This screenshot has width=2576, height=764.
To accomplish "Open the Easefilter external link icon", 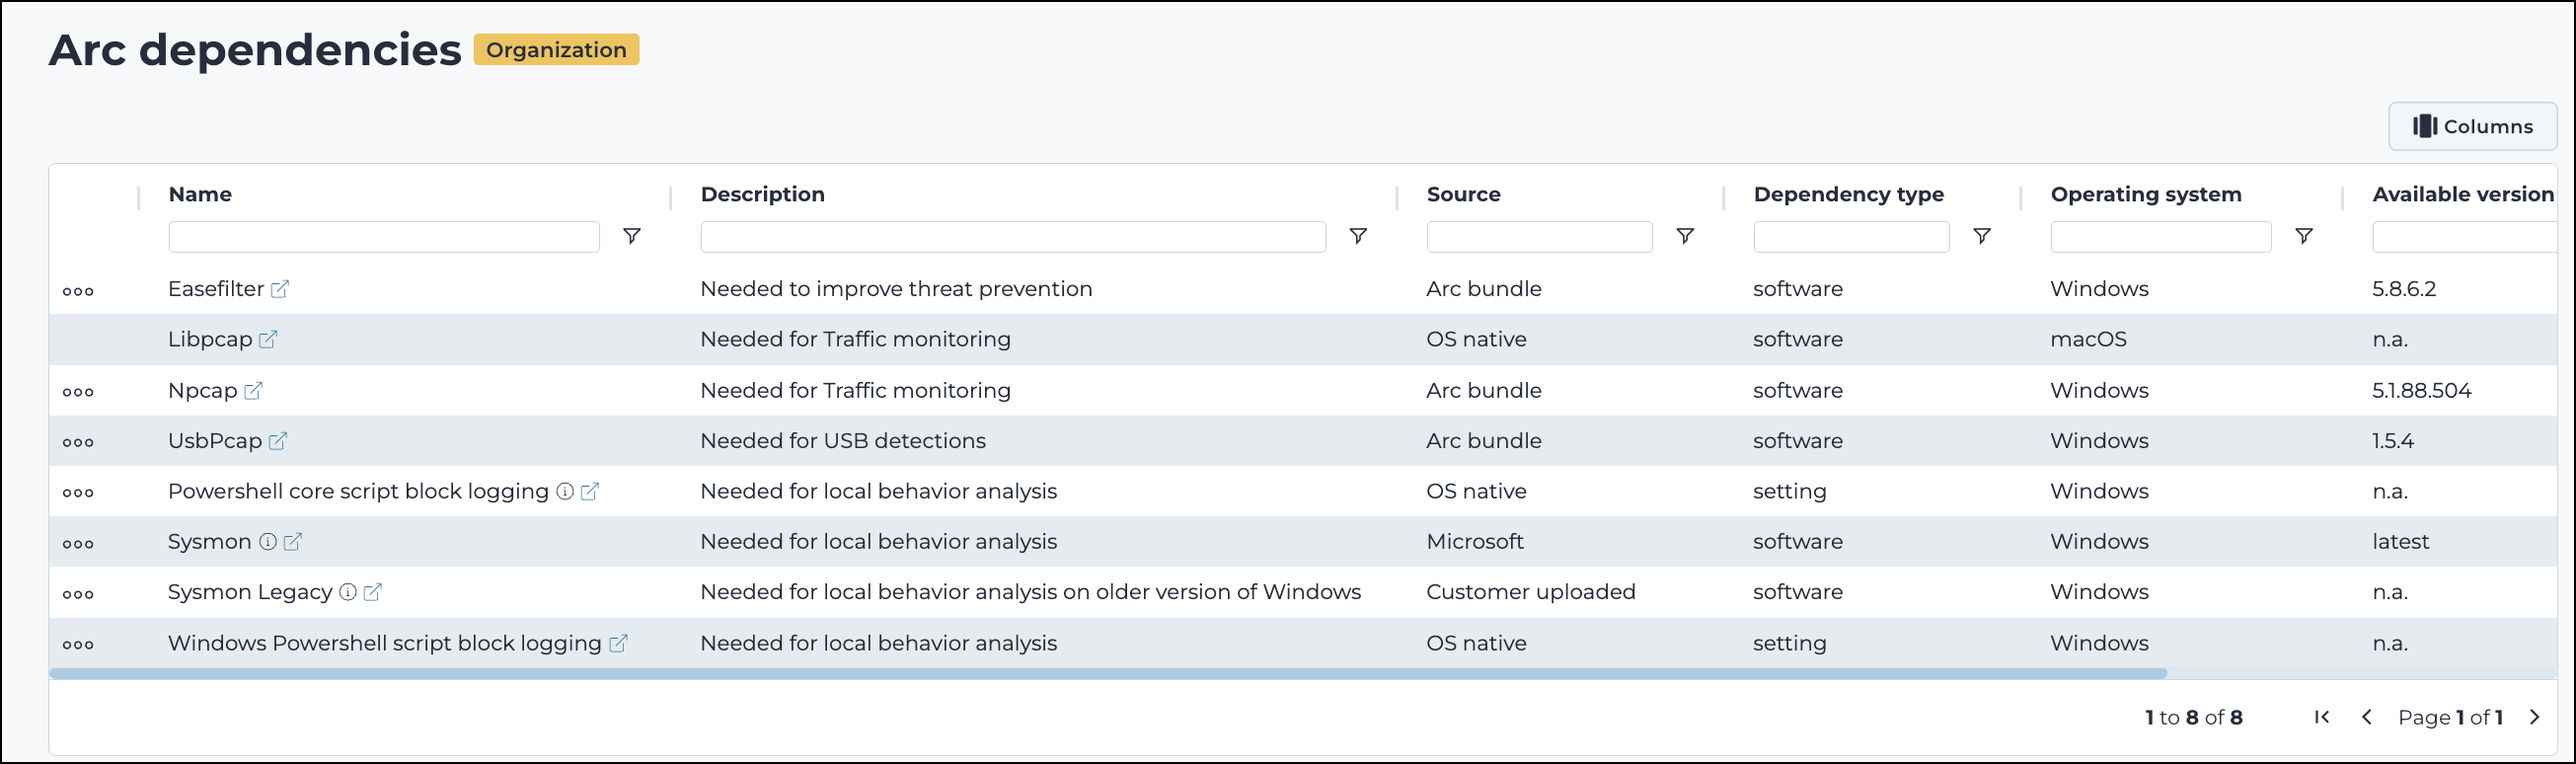I will pos(280,289).
